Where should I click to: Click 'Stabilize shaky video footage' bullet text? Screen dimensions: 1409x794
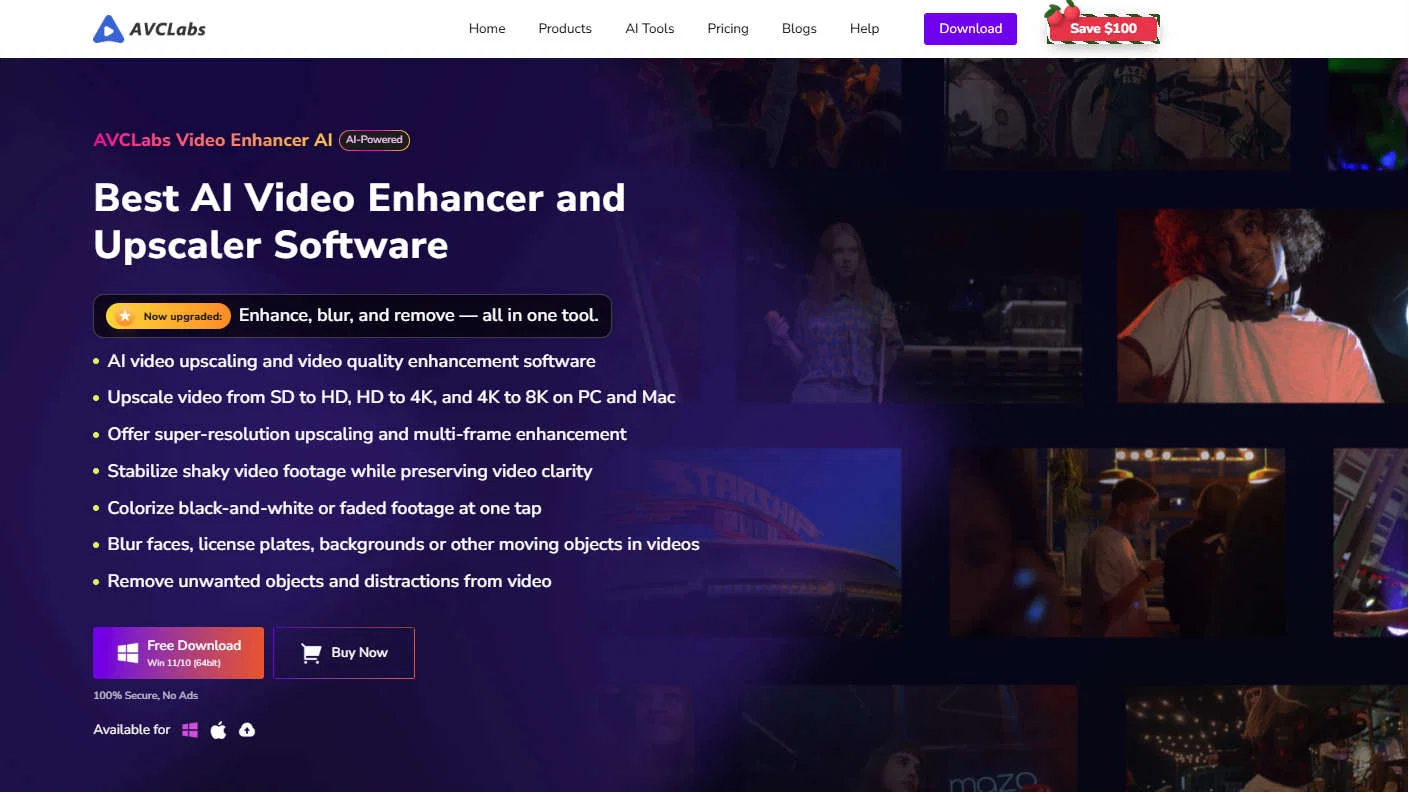click(350, 471)
